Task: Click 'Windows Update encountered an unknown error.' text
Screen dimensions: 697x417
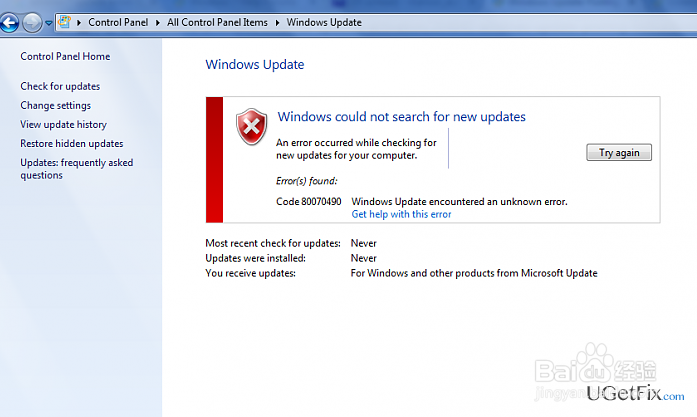Action: pyautogui.click(x=459, y=201)
